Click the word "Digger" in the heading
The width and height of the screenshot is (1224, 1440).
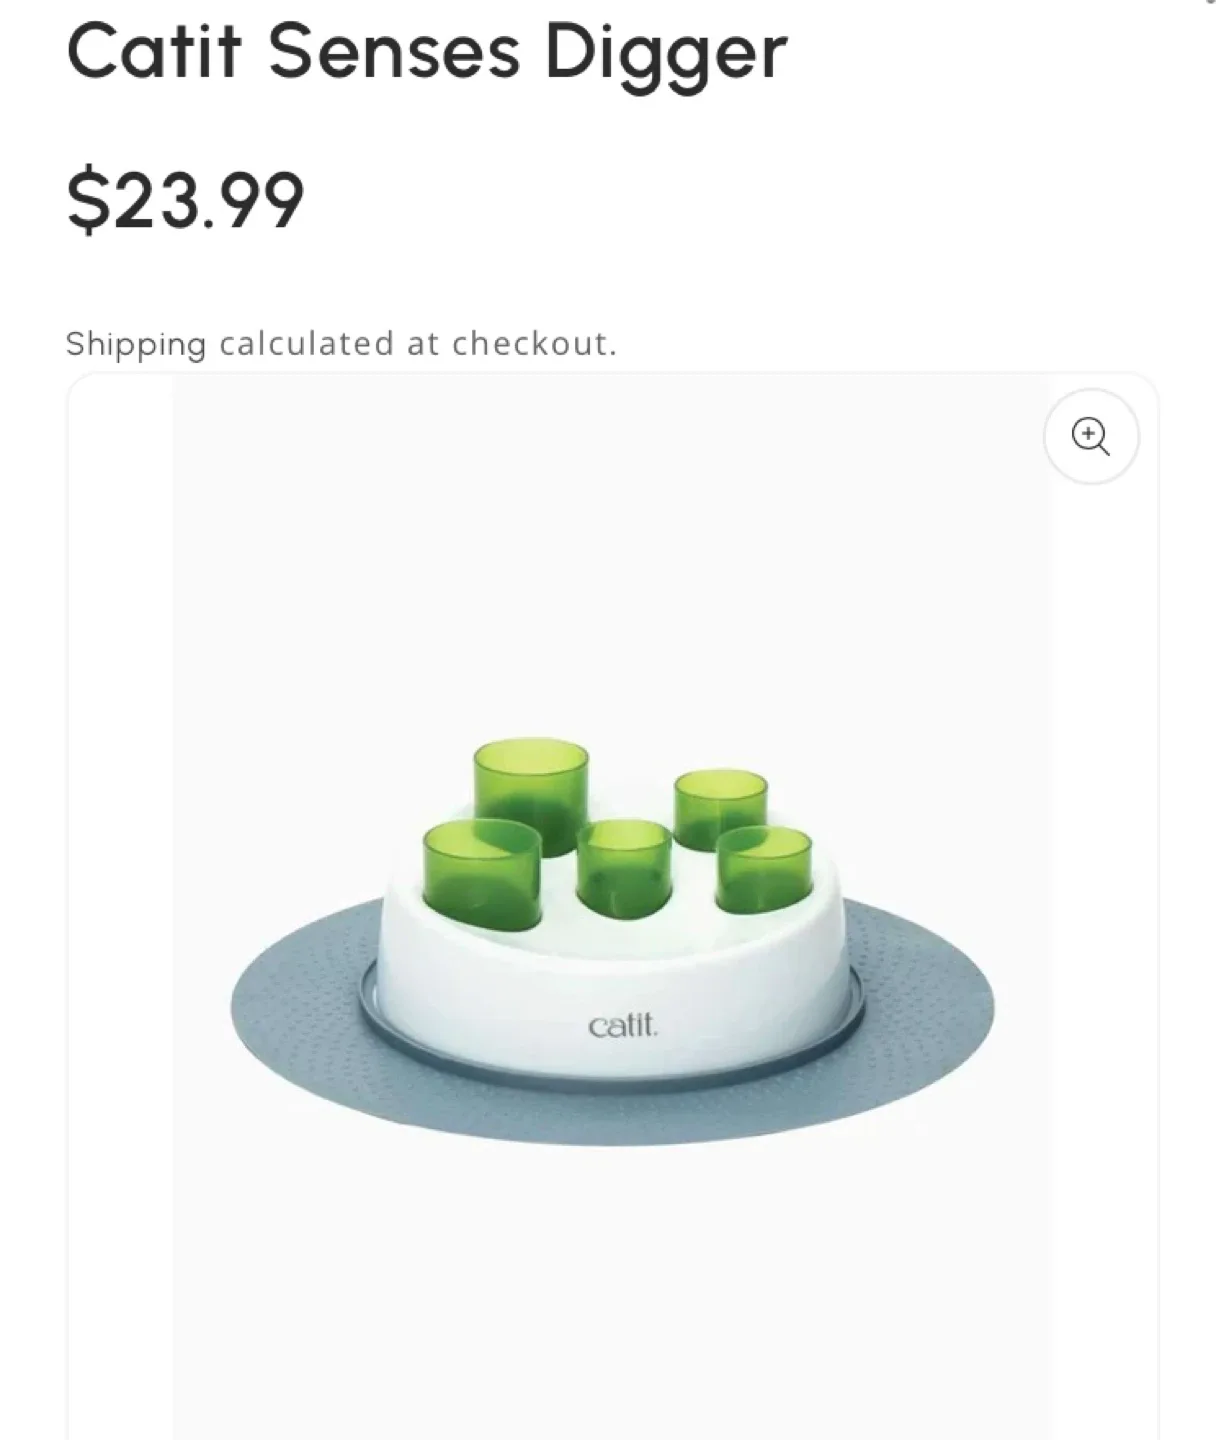pos(666,52)
